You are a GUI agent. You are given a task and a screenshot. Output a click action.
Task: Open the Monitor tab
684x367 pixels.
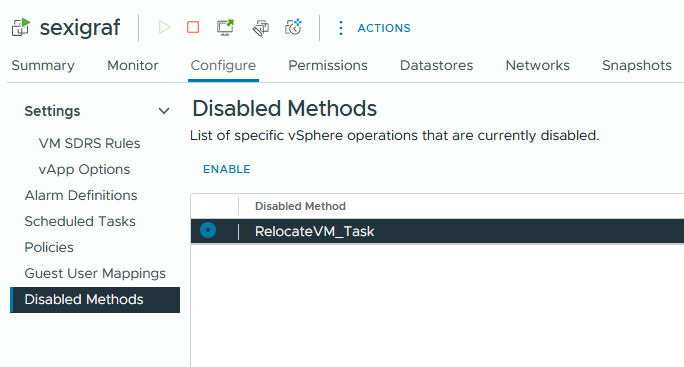133,65
